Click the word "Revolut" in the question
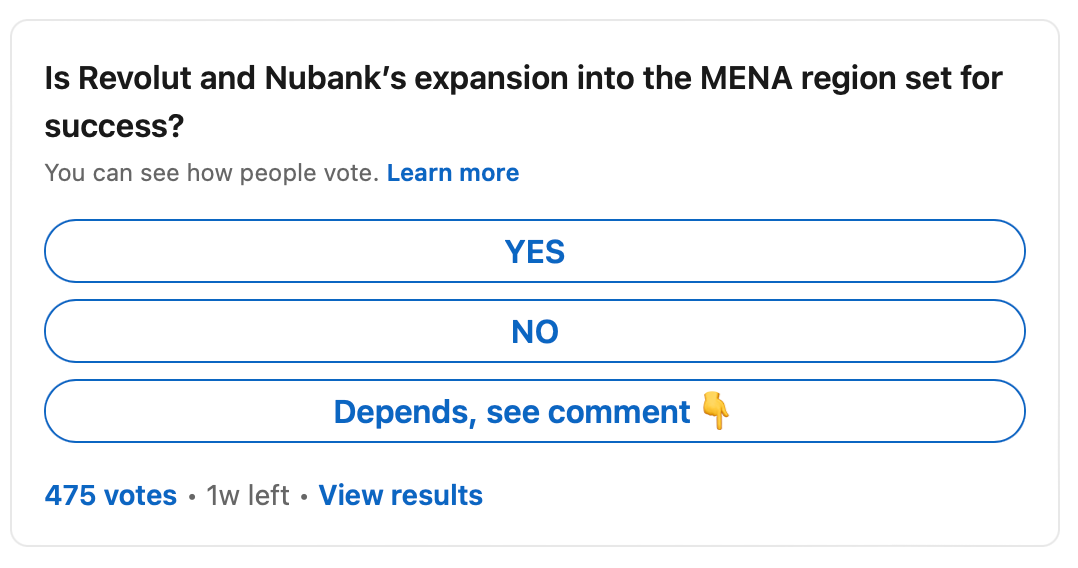The image size is (1078, 568). pos(135,78)
